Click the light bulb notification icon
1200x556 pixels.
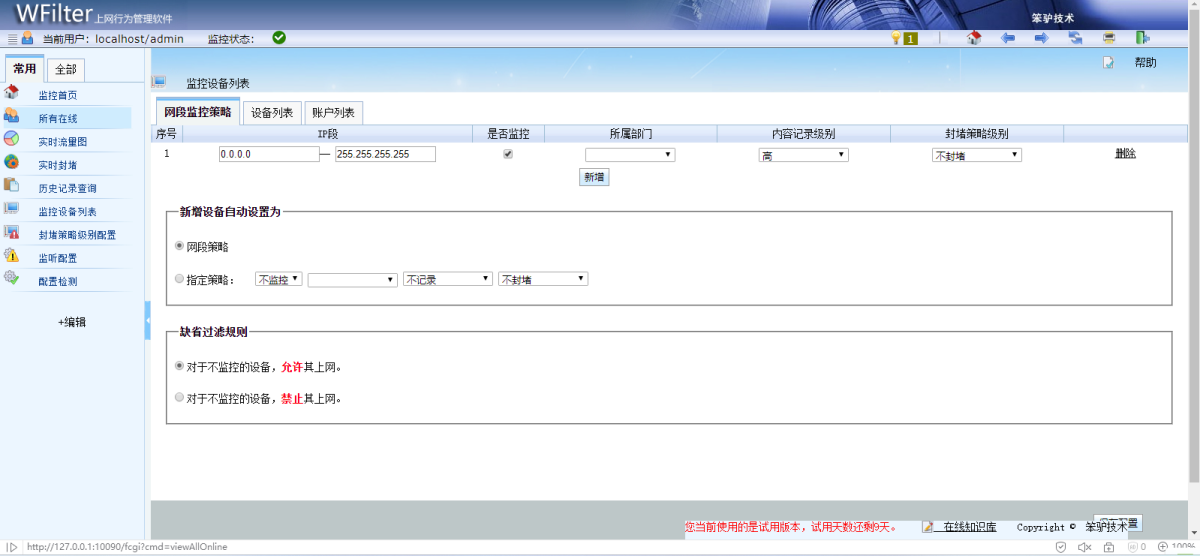tap(896, 38)
